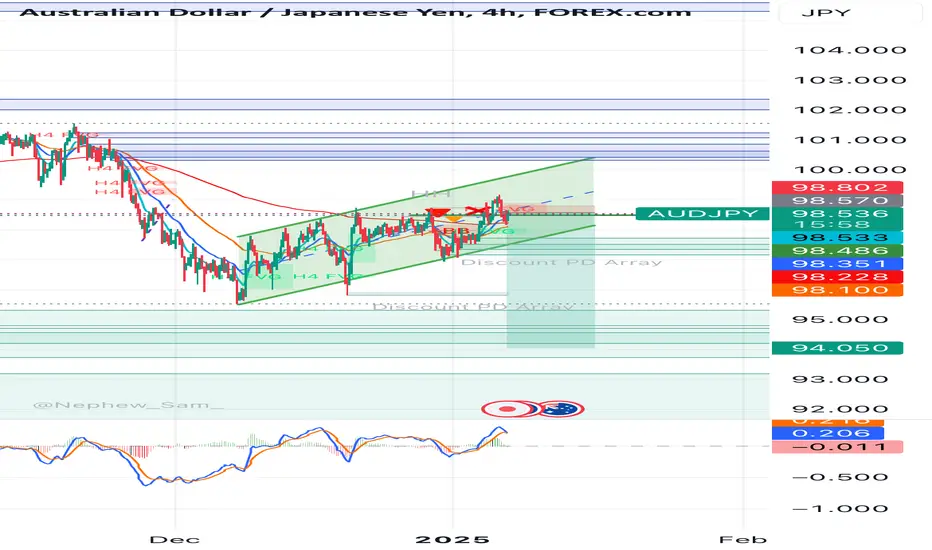The width and height of the screenshot is (932, 550).
Task: Select the short position's green target zone
Action: (550, 281)
